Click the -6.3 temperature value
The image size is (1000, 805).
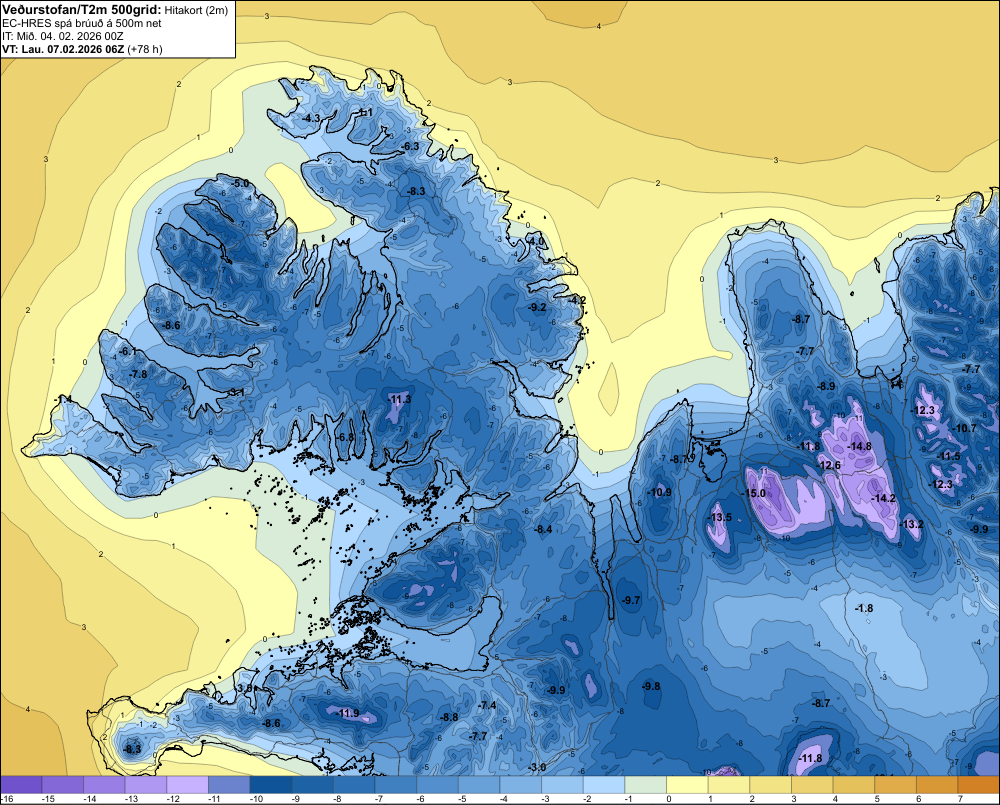point(410,146)
